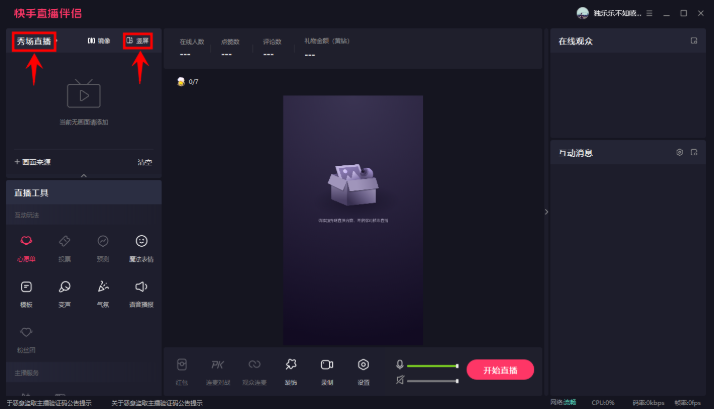This screenshot has width=714, height=409.
Task: Mute the microphone icon
Action: [399, 364]
